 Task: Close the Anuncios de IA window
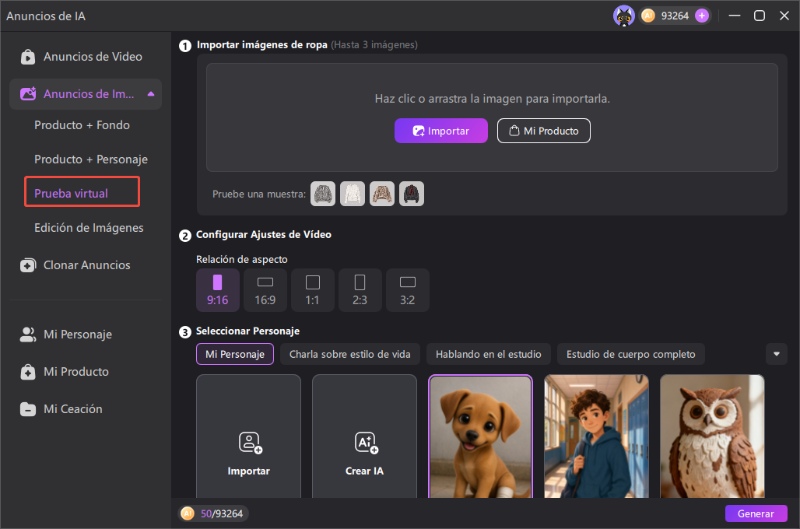coord(784,16)
